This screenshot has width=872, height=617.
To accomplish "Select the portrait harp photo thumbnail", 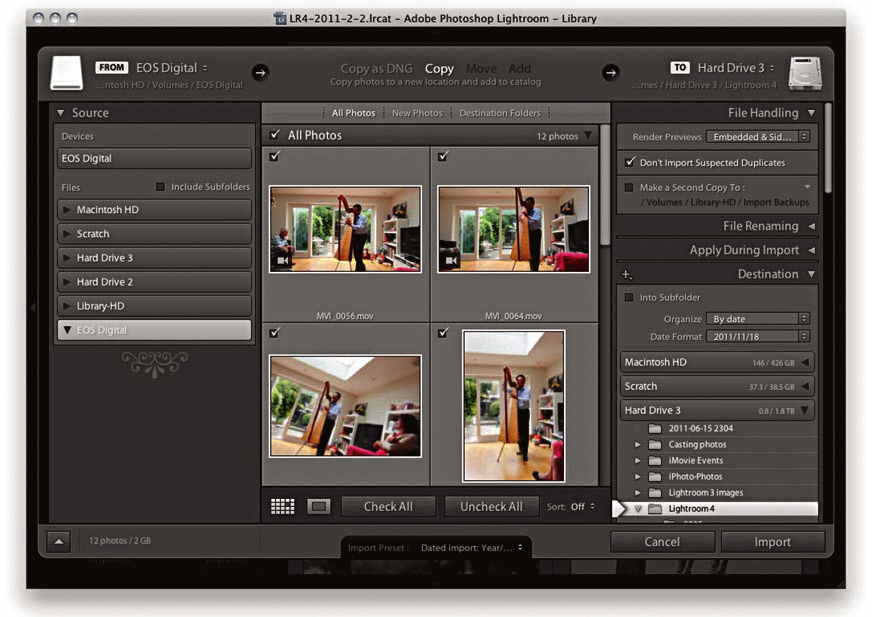I will [513, 406].
